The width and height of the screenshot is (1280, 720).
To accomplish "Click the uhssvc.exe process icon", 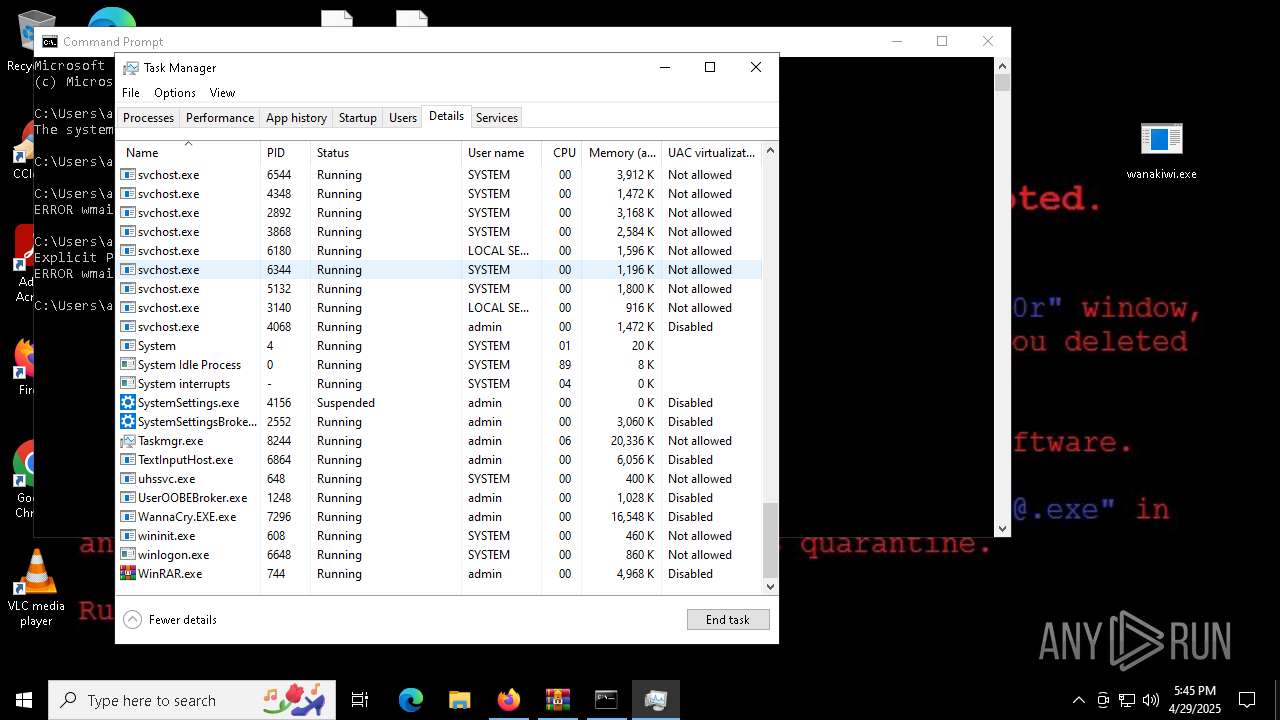I will [x=128, y=479].
